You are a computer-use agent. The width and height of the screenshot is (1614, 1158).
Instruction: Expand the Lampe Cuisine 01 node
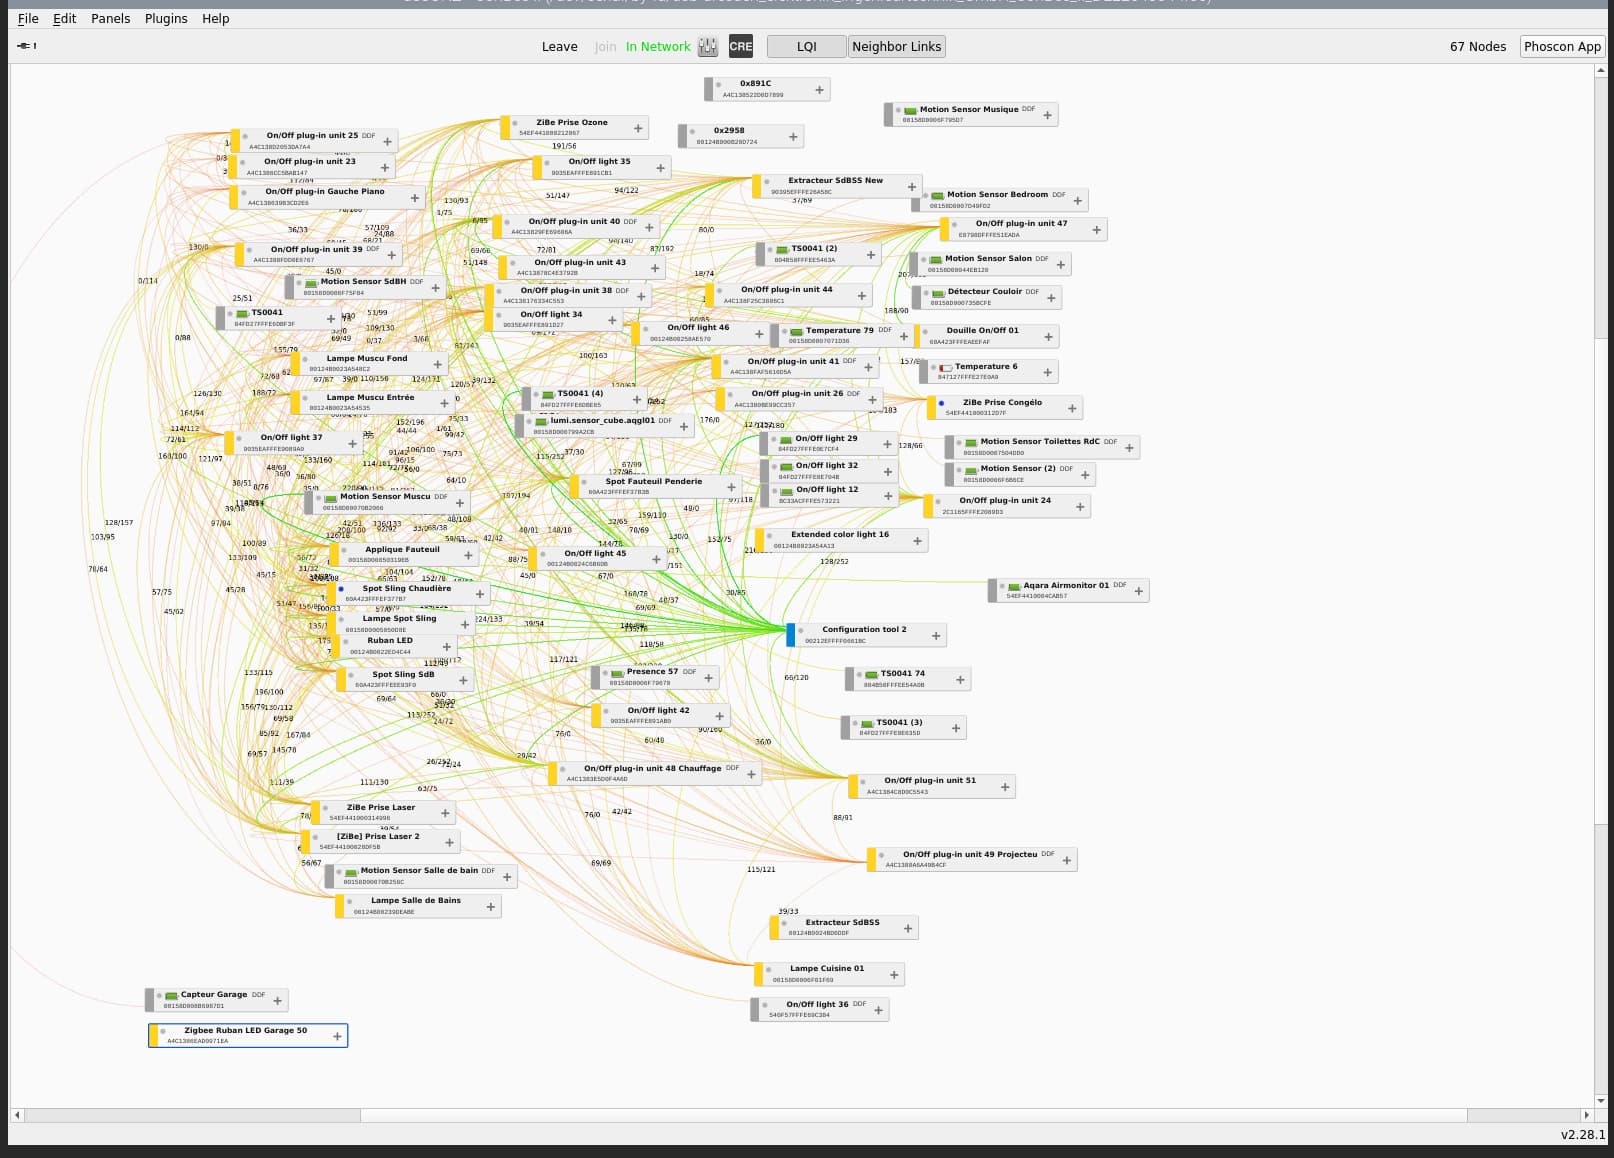pos(894,974)
